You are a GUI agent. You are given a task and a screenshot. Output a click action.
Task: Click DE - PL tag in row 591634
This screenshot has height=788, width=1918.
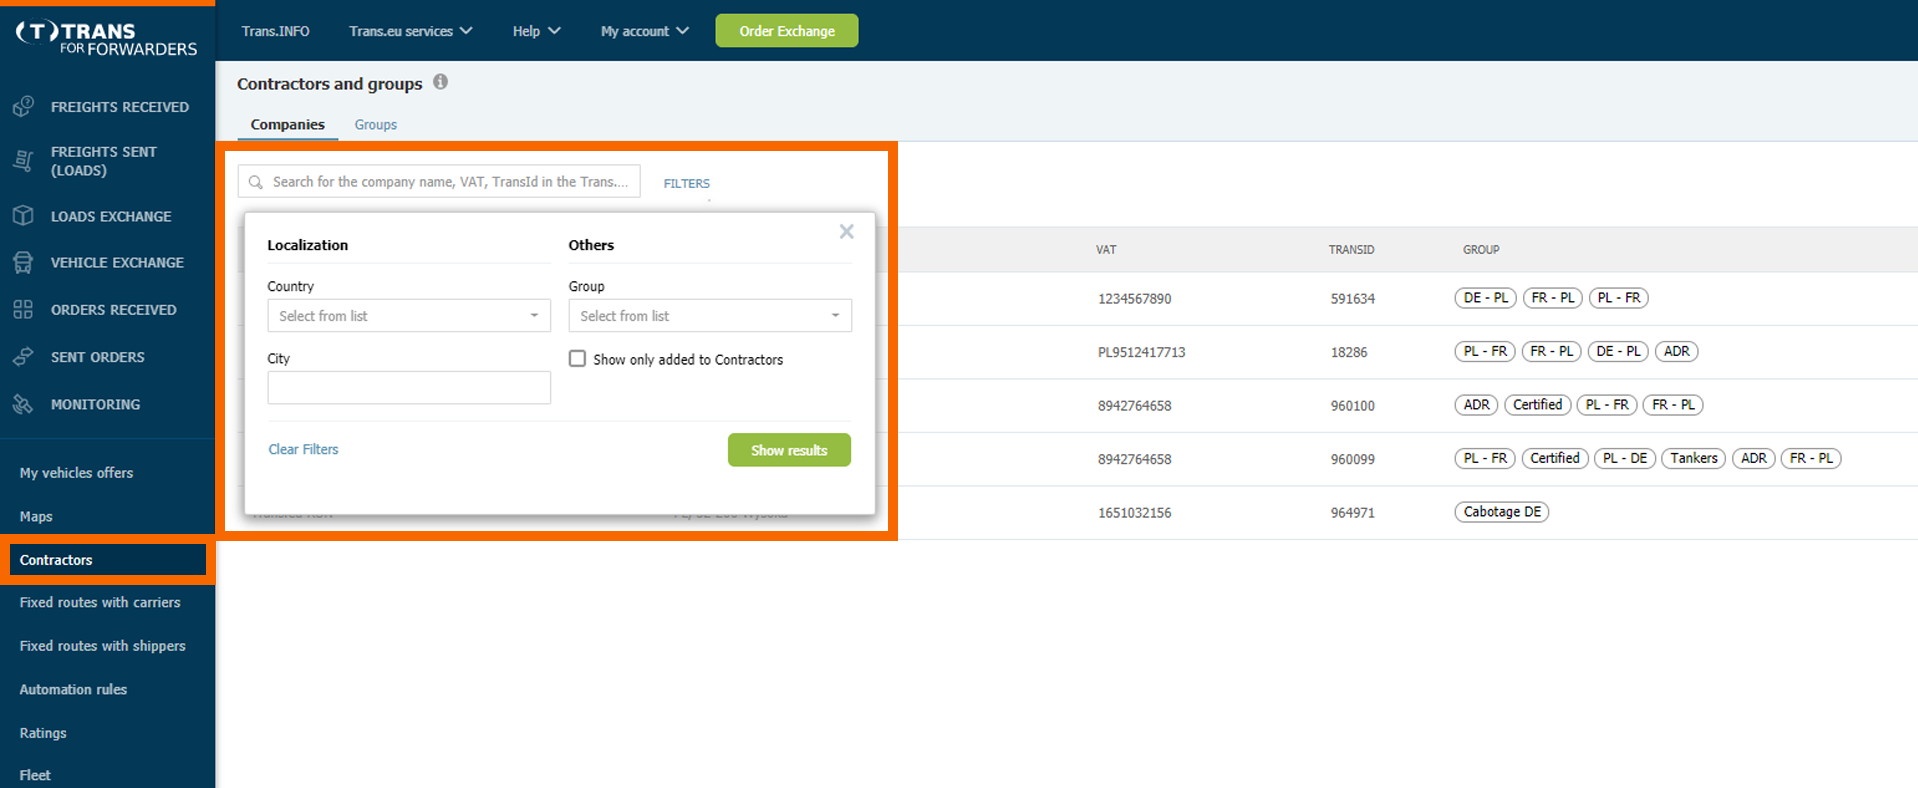(1486, 298)
